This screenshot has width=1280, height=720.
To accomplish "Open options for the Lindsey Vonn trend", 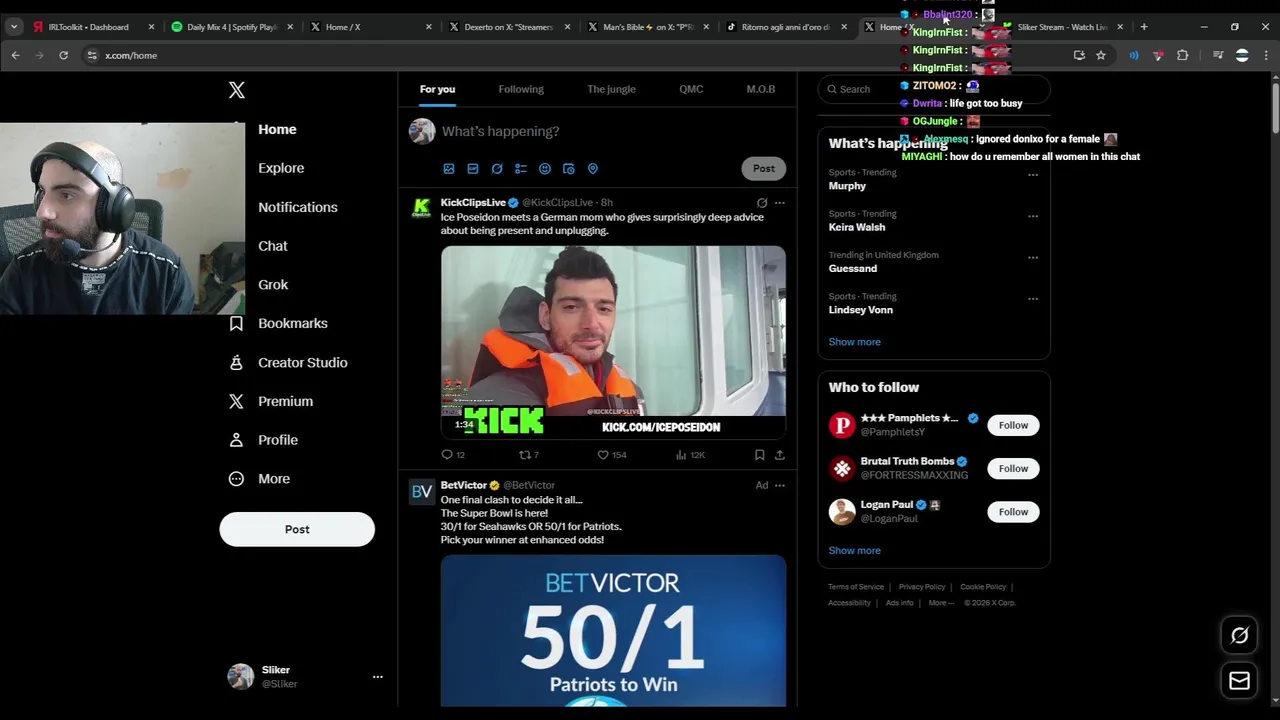I will click(x=1033, y=299).
